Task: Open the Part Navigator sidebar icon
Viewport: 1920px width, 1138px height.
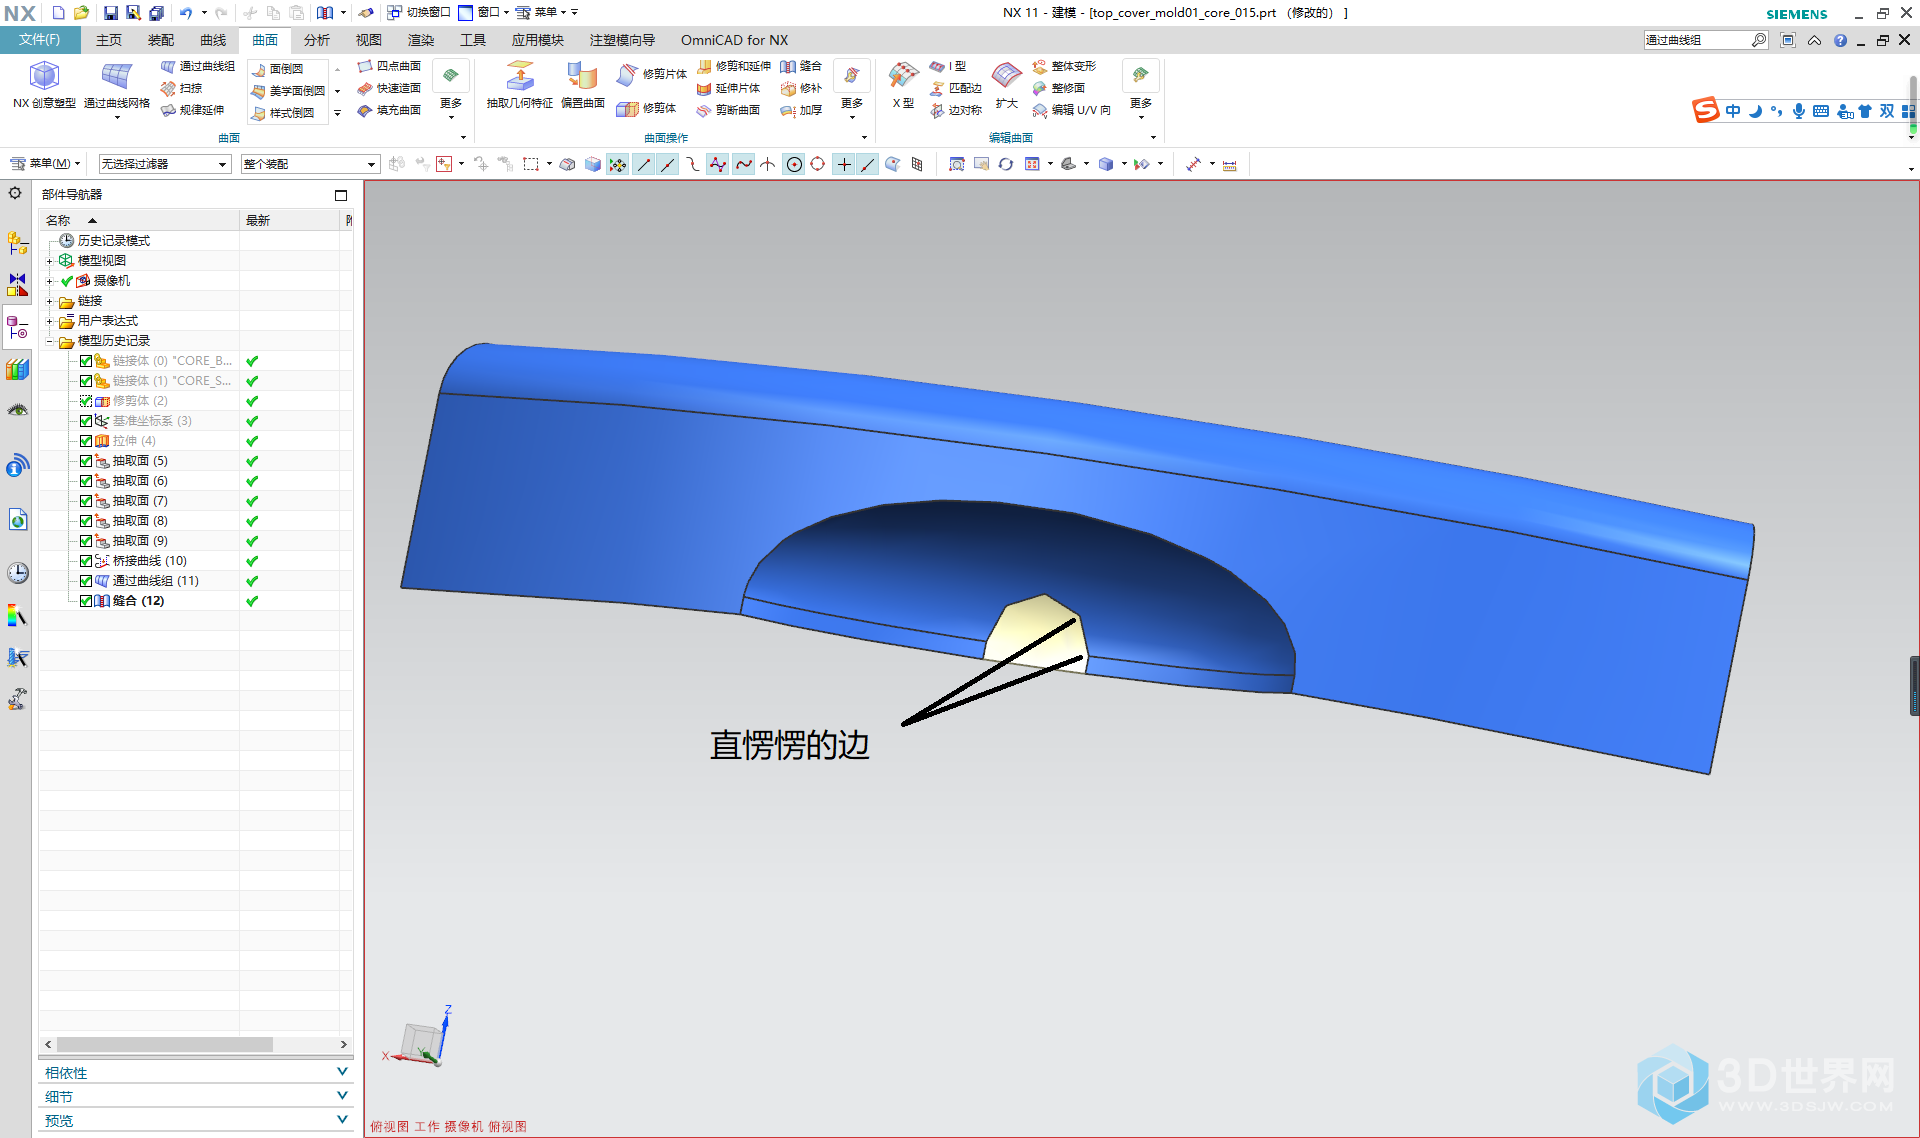Action: click(x=17, y=327)
